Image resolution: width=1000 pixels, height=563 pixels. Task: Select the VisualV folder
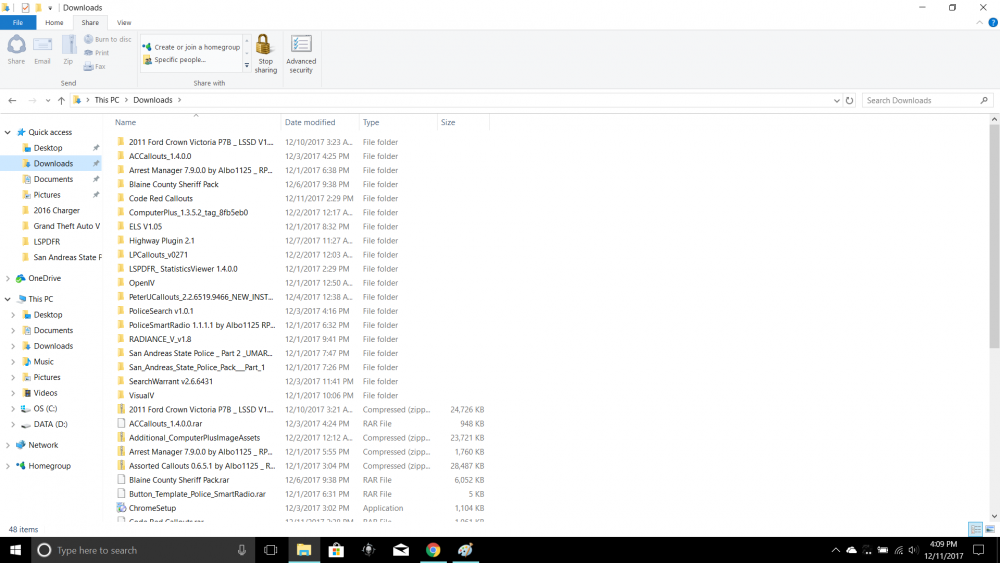141,395
